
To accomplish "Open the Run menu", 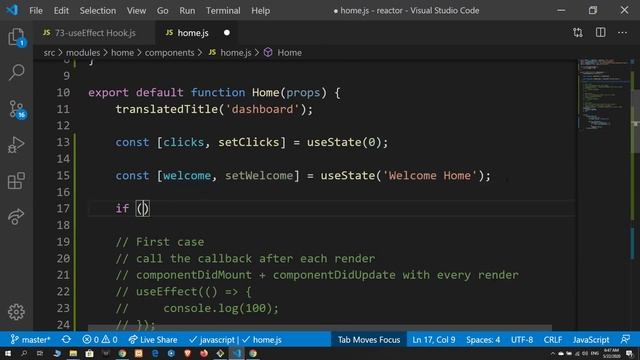I will (x=187, y=11).
